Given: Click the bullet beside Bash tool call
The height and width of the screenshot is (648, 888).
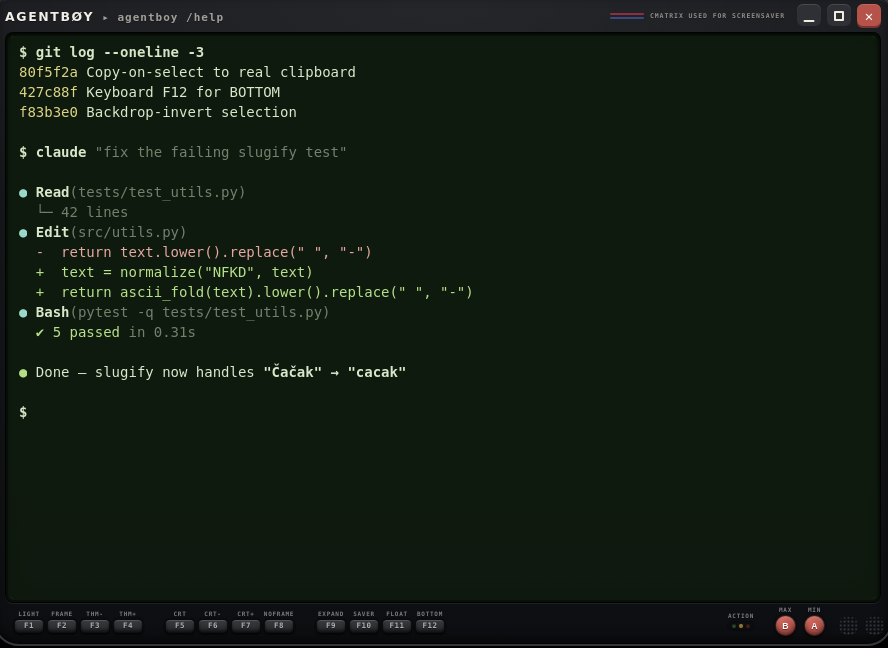Looking at the screenshot, I should [x=23, y=313].
